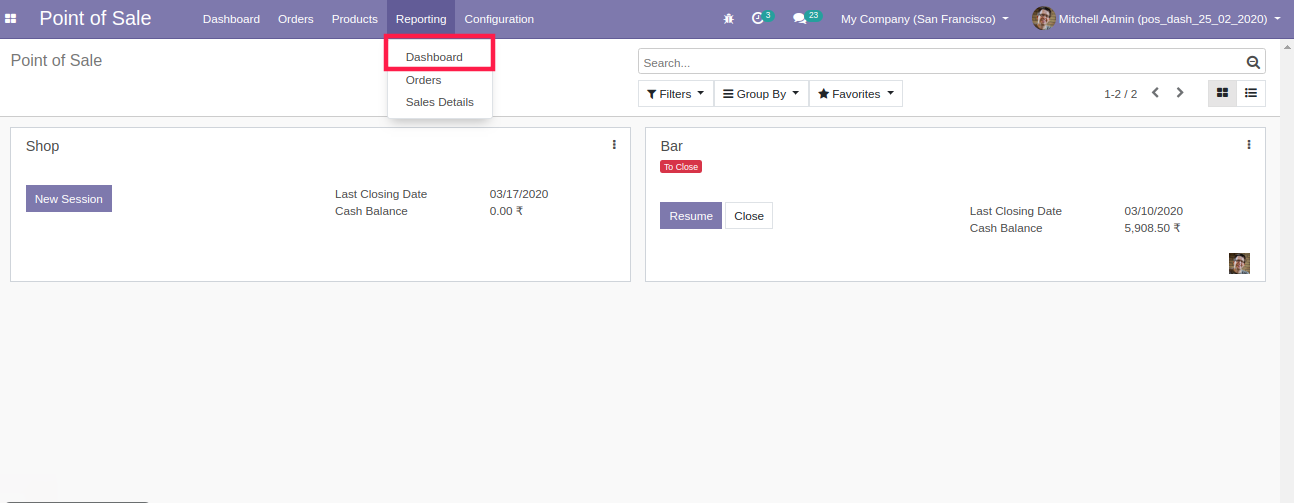The height and width of the screenshot is (503, 1294).
Task: Go to previous page arrow
Action: 1155,93
